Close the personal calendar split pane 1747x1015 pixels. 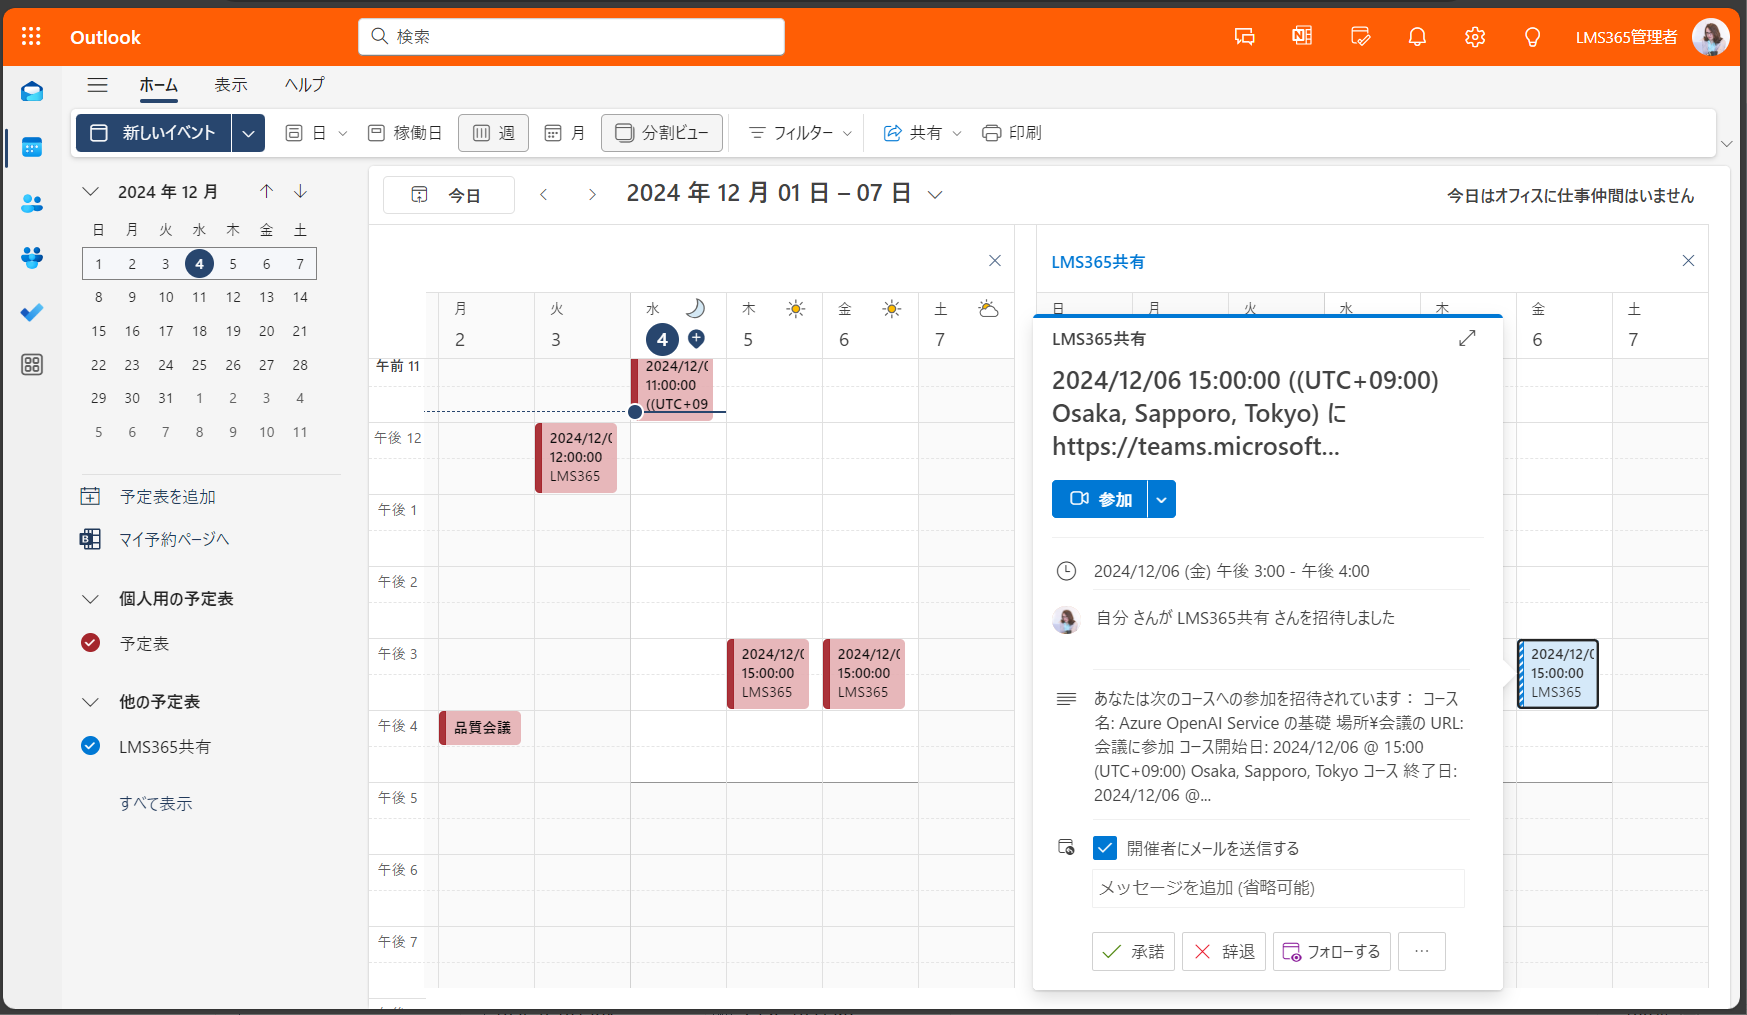click(x=995, y=261)
